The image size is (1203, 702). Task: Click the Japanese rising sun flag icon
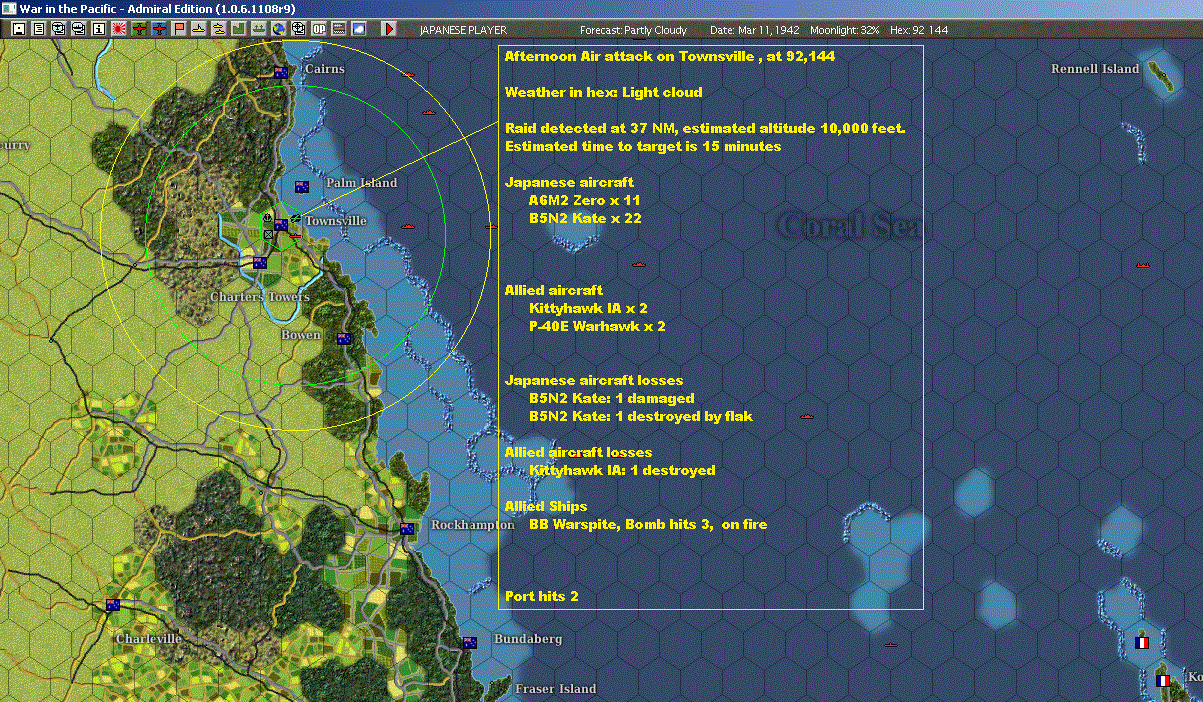point(119,29)
